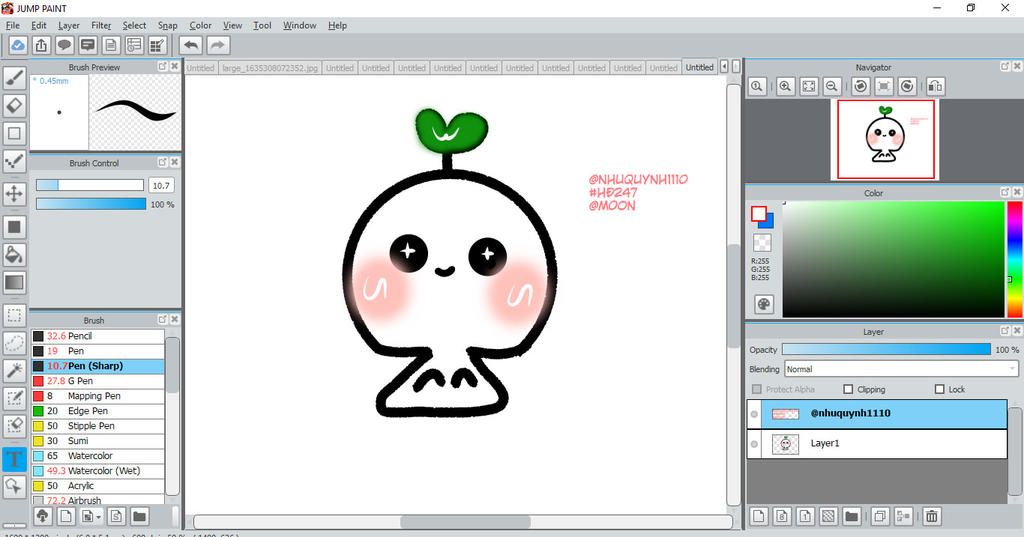Pick a hue on the rainbow hue bar
Image resolution: width=1024 pixels, height=537 pixels.
point(1014,259)
